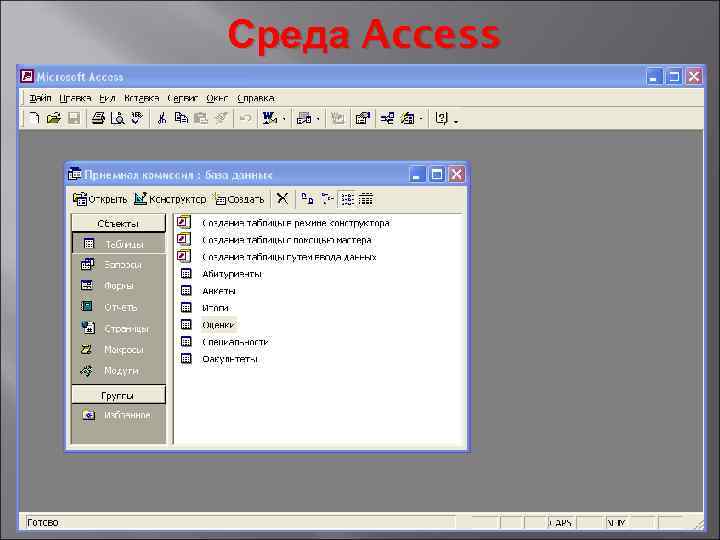This screenshot has width=720, height=540.
Task: Switch to Small Icons view
Action: tap(327, 199)
